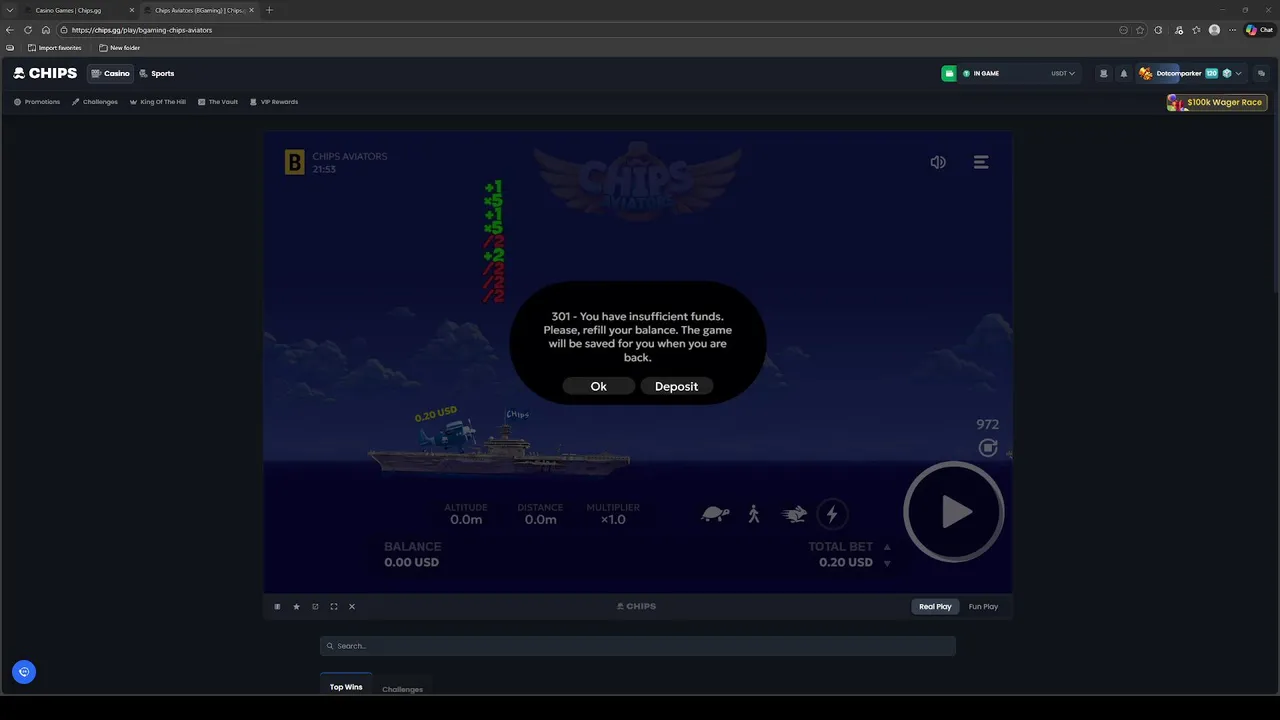Screen dimensions: 1280x720
Task: Toggle theatre mode icon below game
Action: click(277, 606)
